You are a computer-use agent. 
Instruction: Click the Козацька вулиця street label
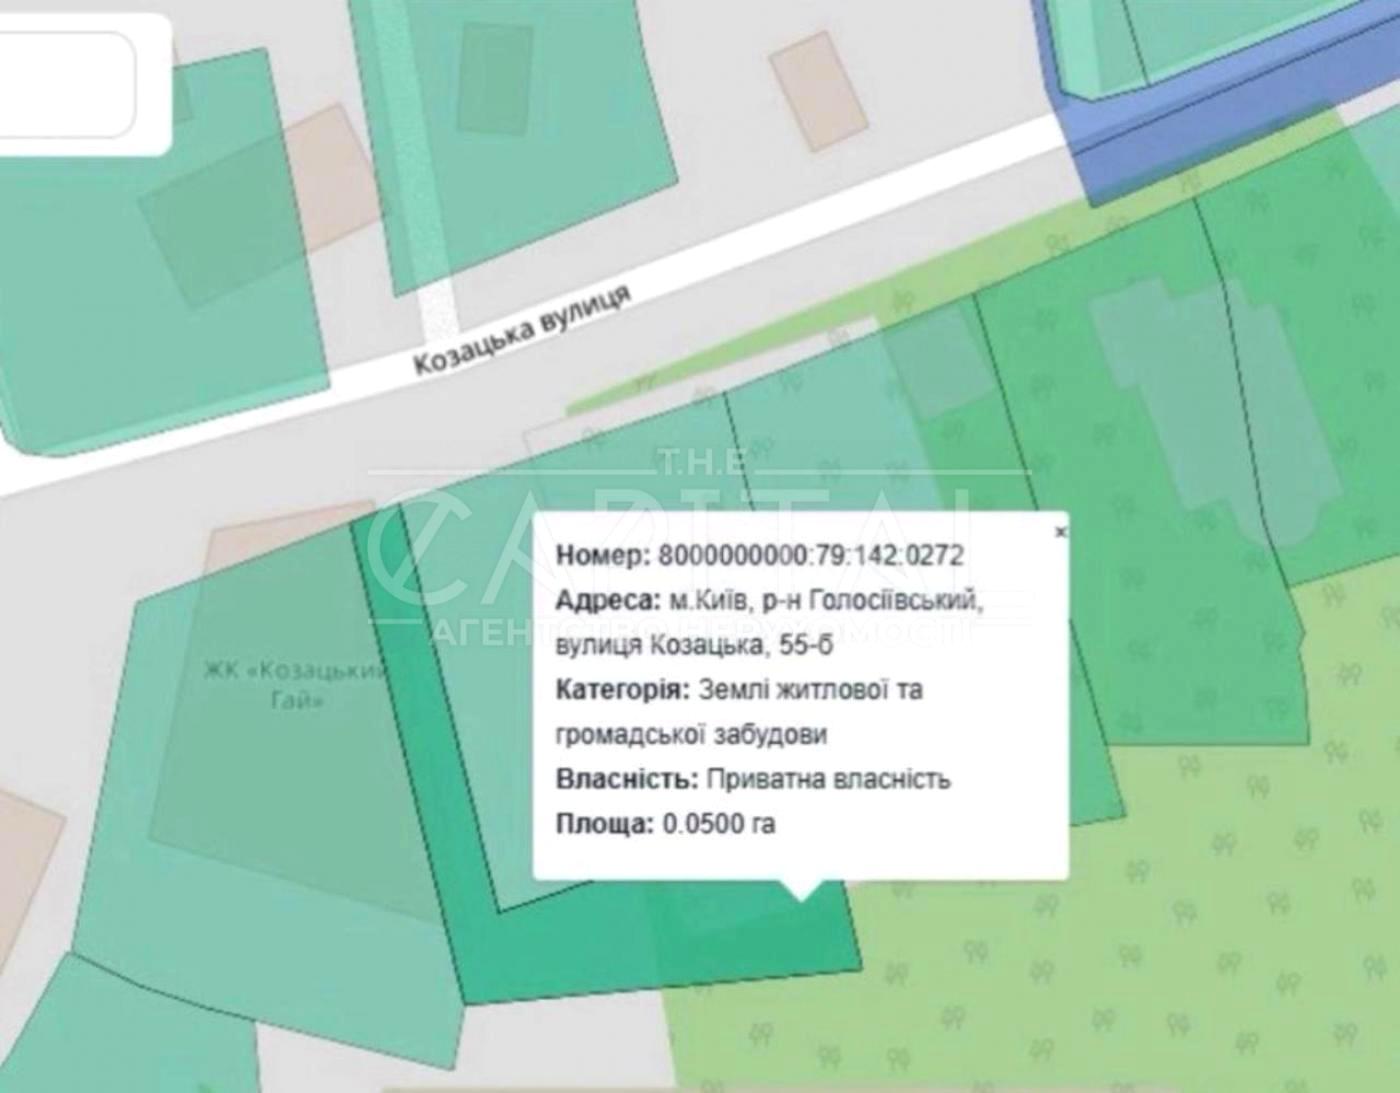522,329
